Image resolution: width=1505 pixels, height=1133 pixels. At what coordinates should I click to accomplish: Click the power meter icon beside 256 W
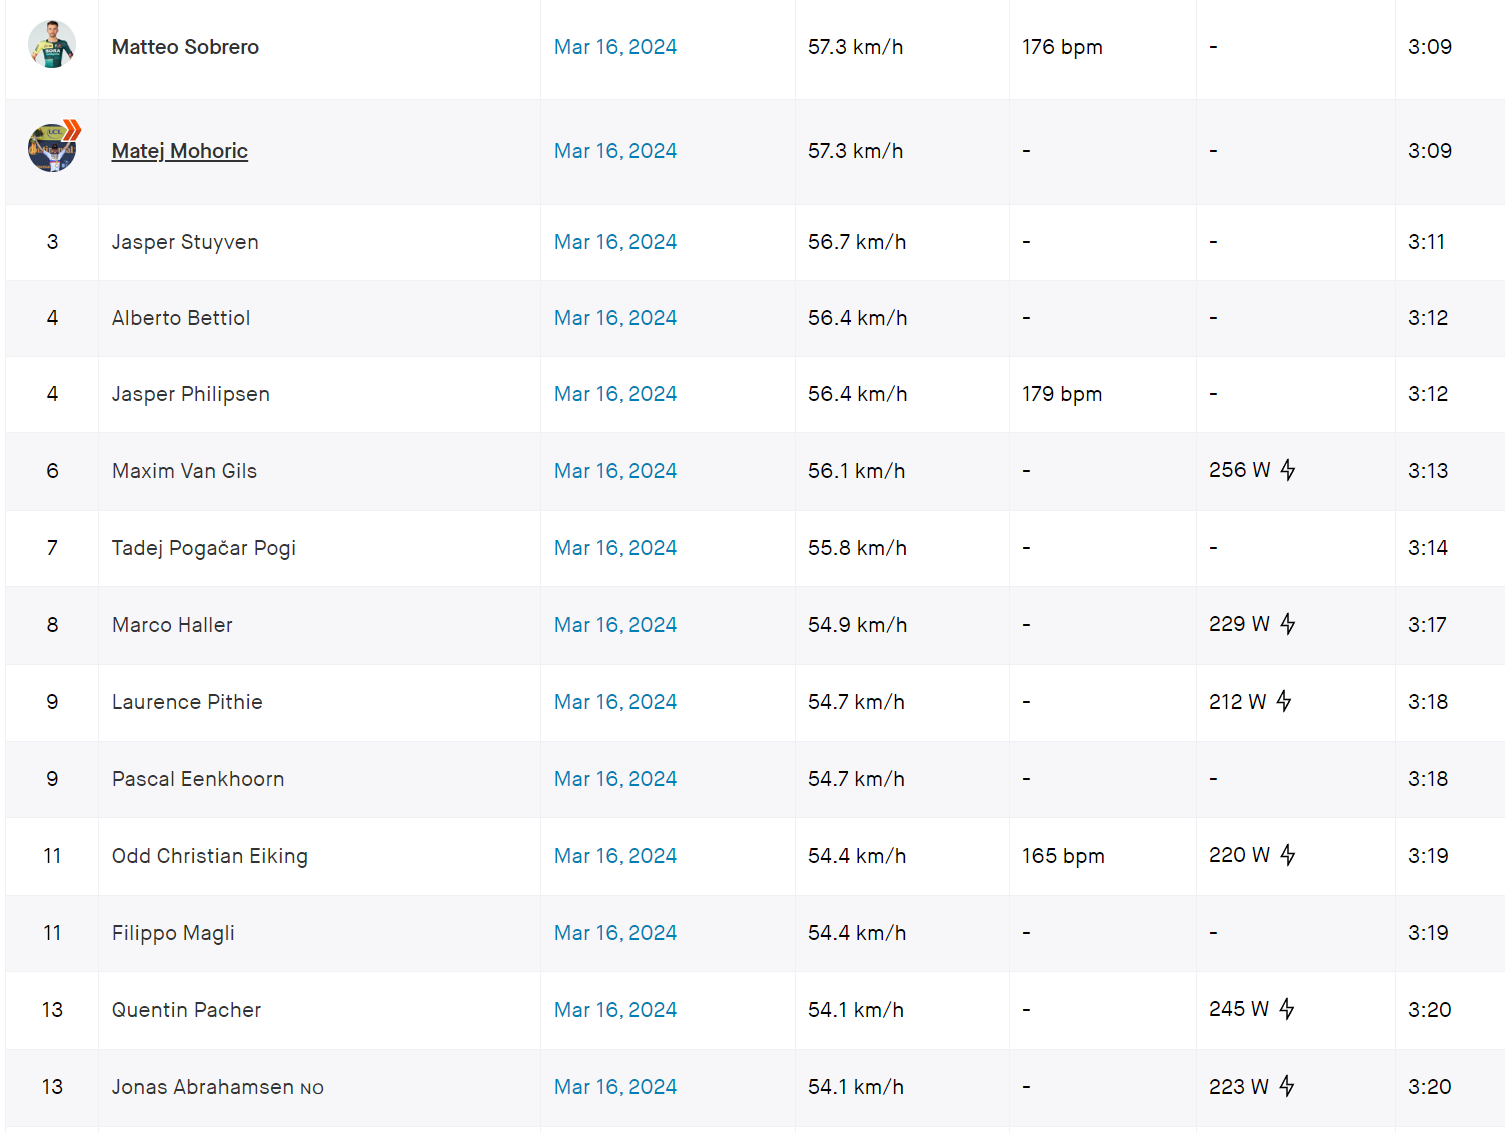(1288, 470)
